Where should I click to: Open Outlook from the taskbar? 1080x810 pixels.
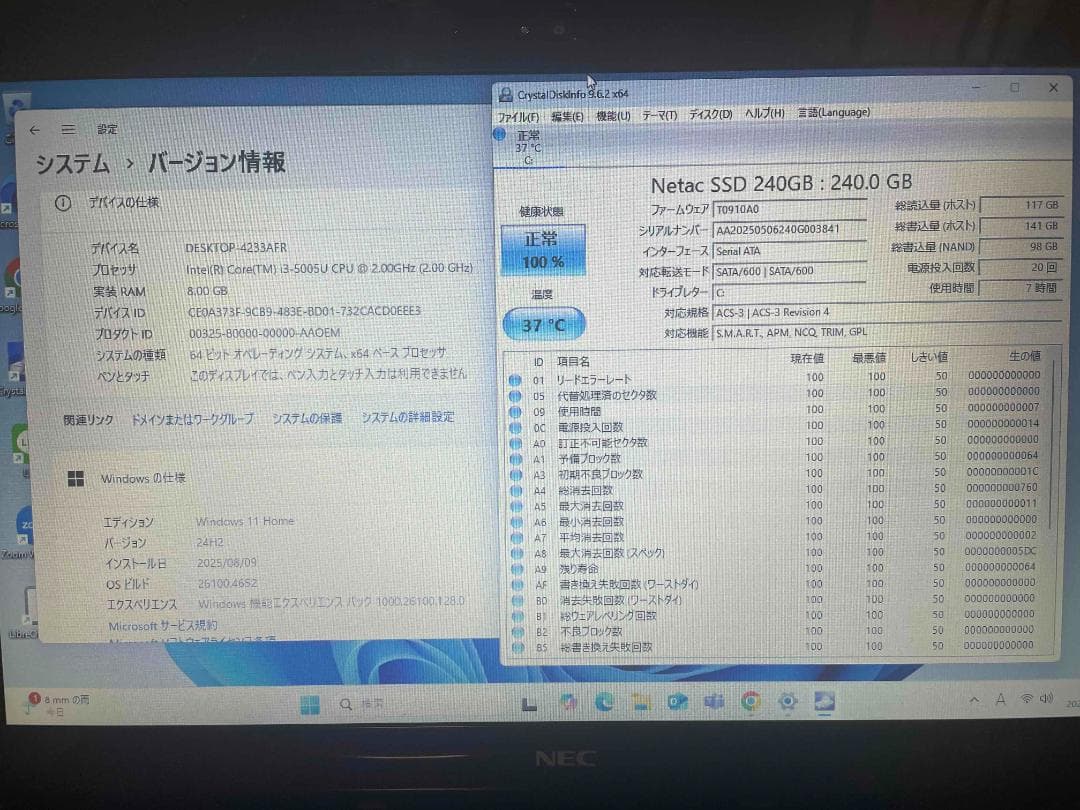click(676, 703)
